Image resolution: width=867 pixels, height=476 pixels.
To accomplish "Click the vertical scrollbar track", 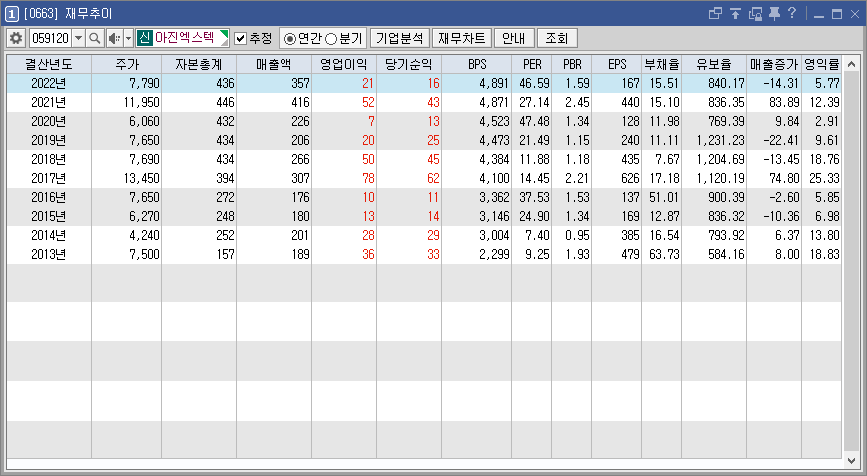I will pos(852,261).
